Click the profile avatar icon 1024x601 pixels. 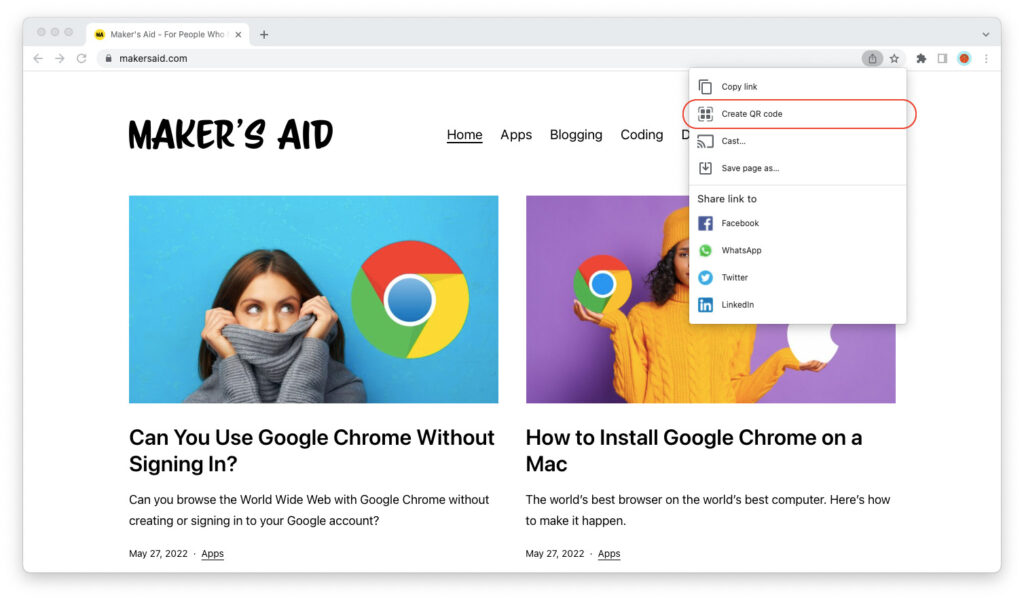pyautogui.click(x=964, y=58)
